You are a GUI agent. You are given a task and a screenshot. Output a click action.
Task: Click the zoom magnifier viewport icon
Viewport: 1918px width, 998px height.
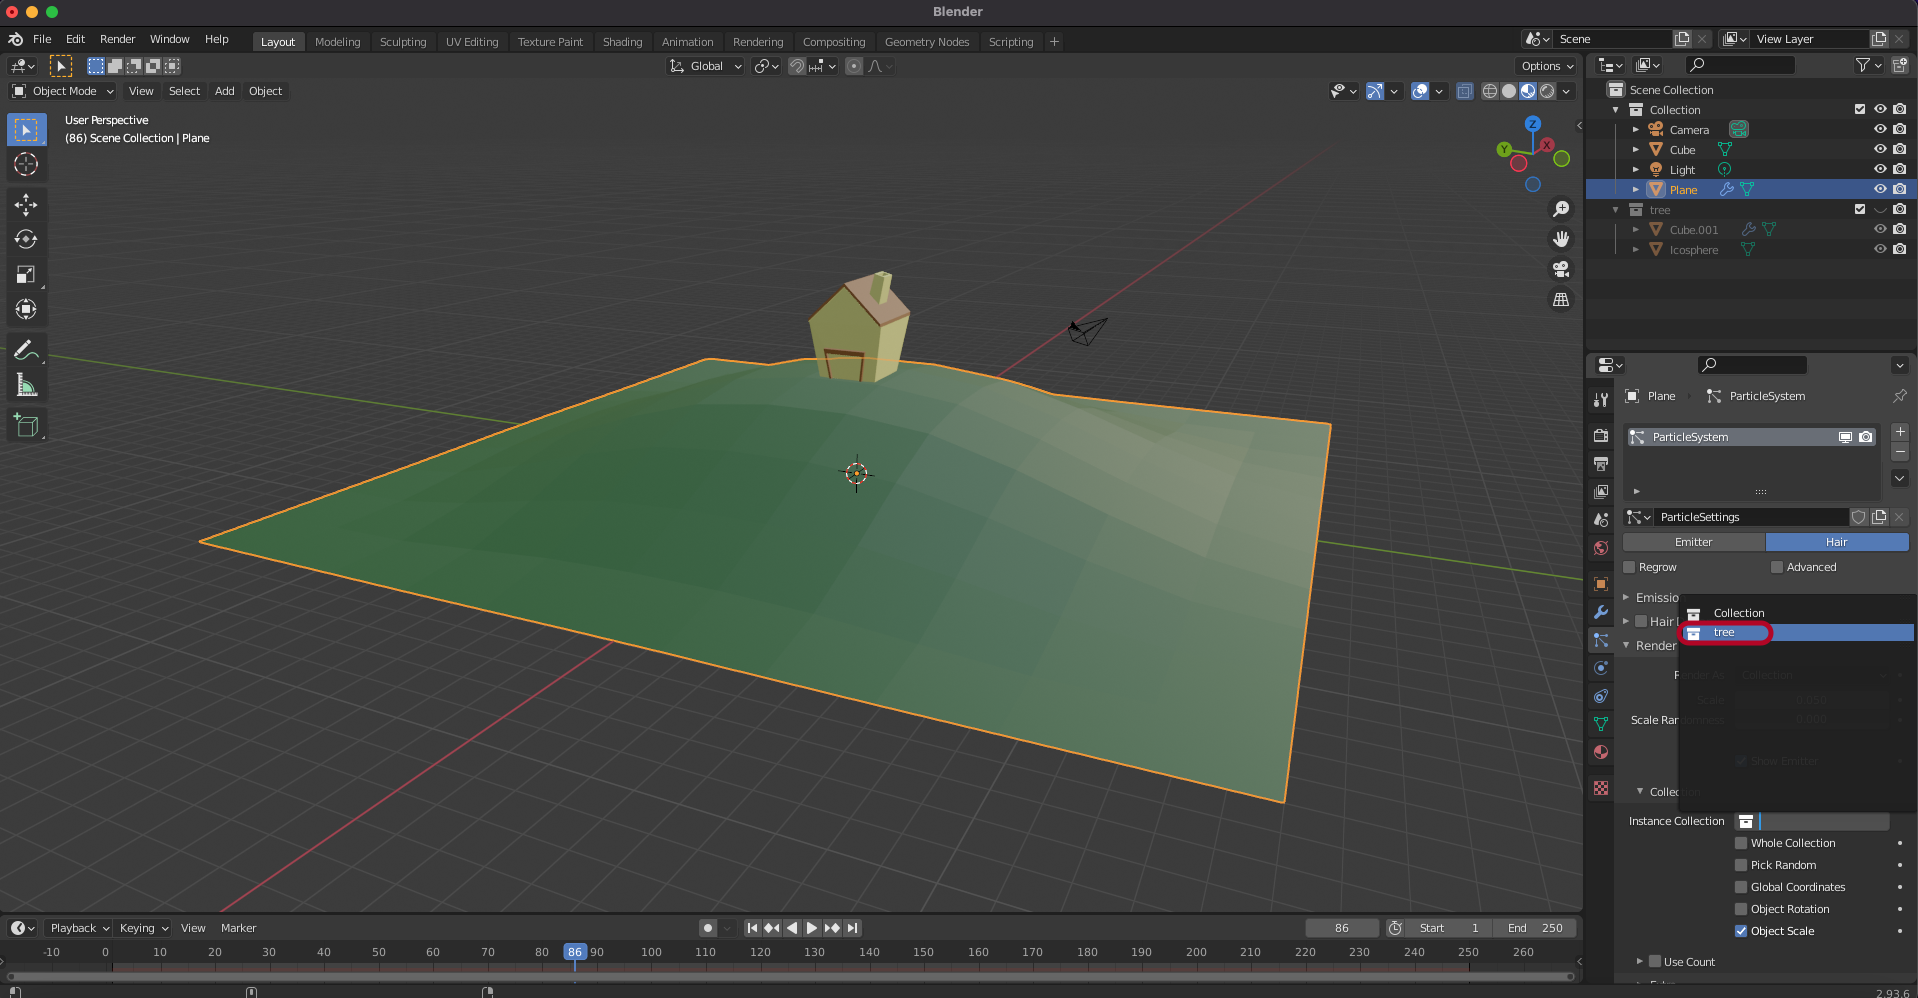(1560, 209)
